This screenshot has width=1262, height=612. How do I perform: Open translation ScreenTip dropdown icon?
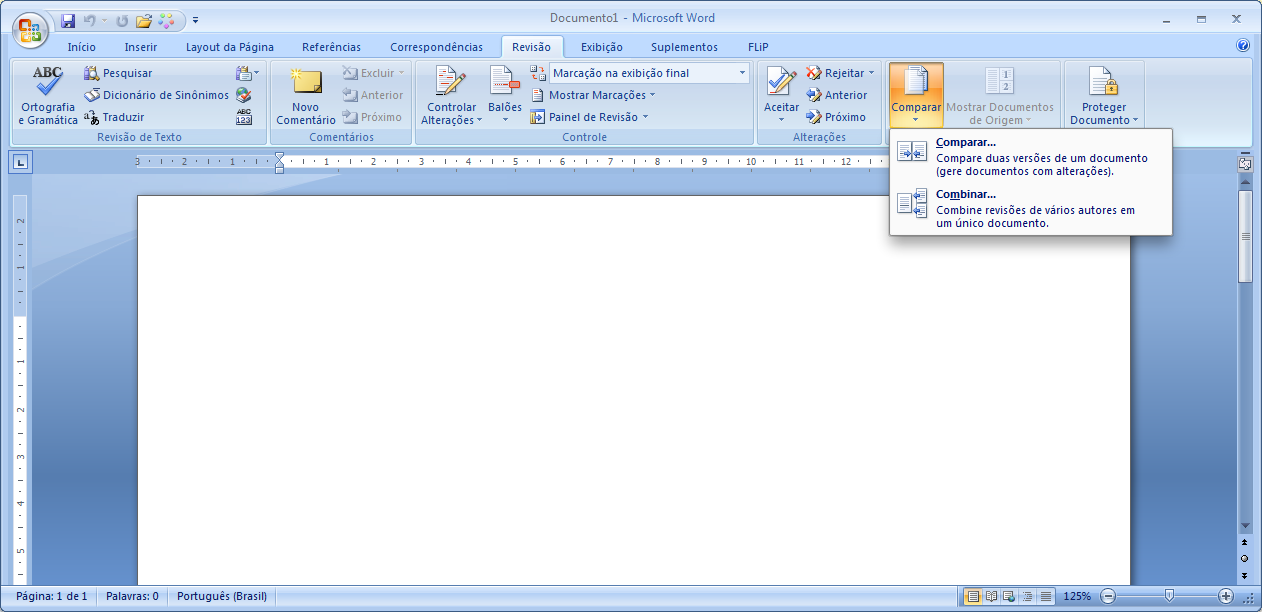tap(247, 73)
